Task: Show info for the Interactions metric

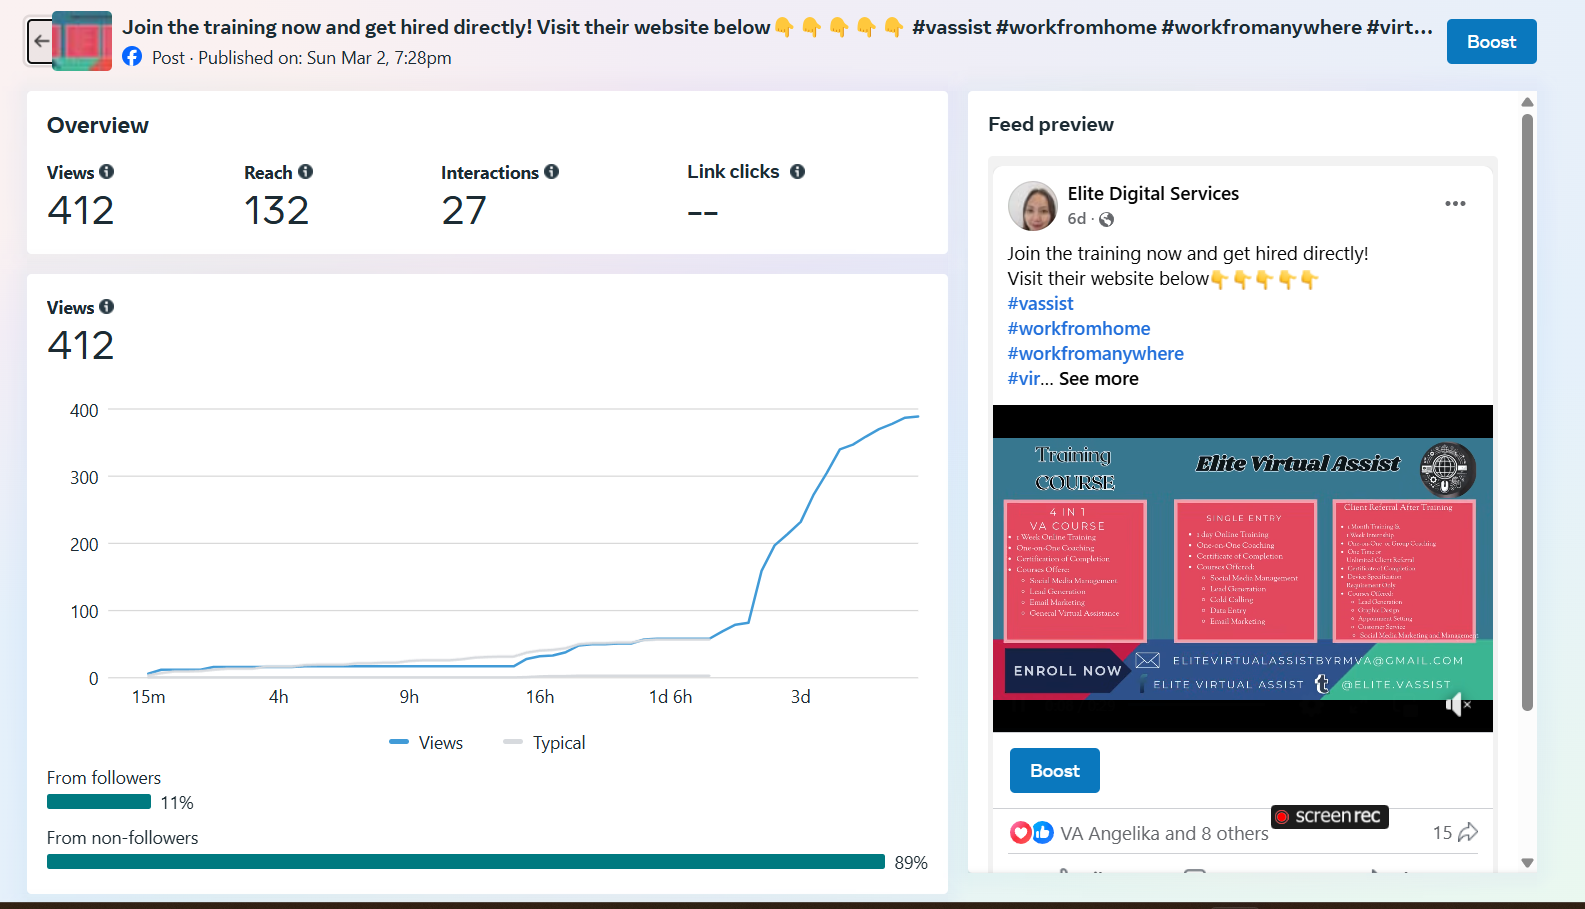Action: (x=552, y=172)
